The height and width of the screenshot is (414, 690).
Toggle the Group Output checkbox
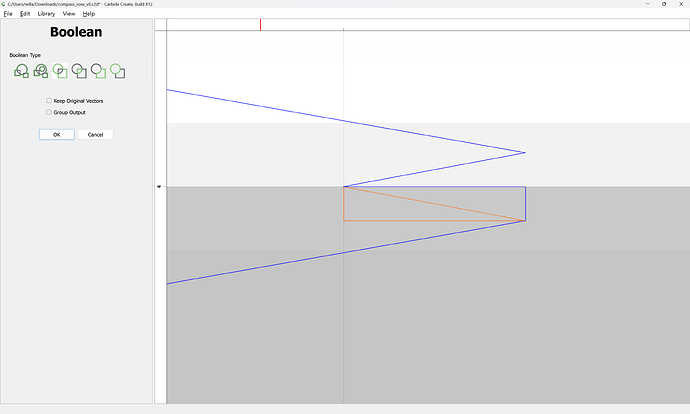(x=49, y=112)
